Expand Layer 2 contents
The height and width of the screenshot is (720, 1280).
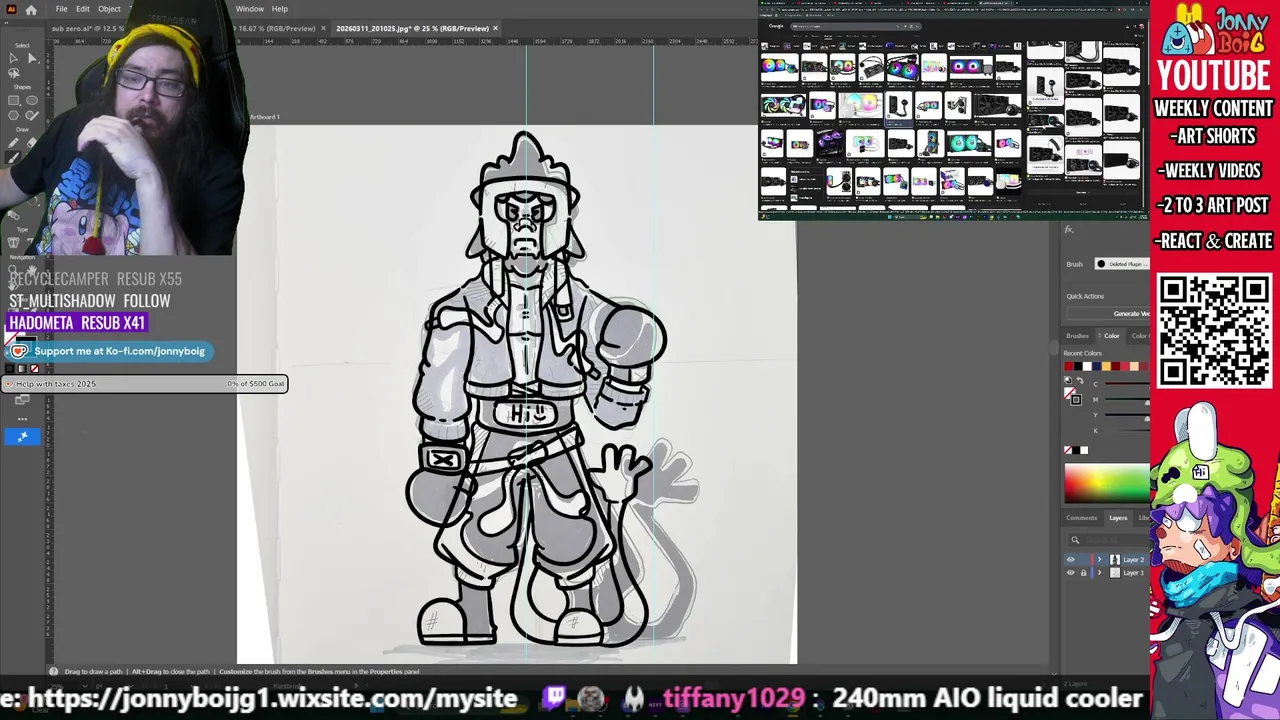(x=1099, y=560)
